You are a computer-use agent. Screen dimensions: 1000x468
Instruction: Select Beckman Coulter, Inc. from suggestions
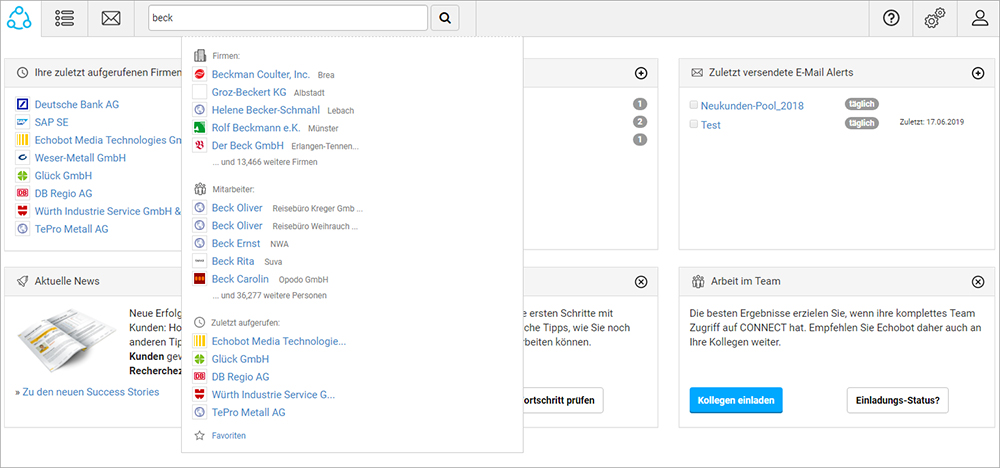(260, 74)
